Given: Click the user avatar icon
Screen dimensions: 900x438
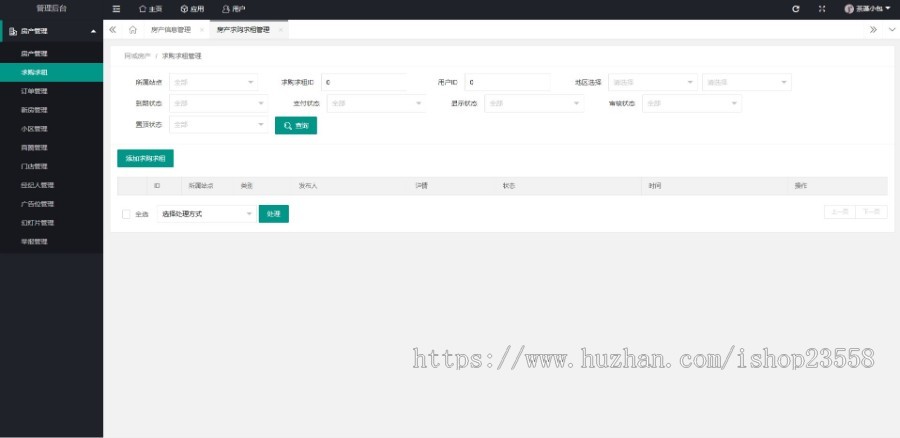Looking at the screenshot, I should (x=849, y=9).
